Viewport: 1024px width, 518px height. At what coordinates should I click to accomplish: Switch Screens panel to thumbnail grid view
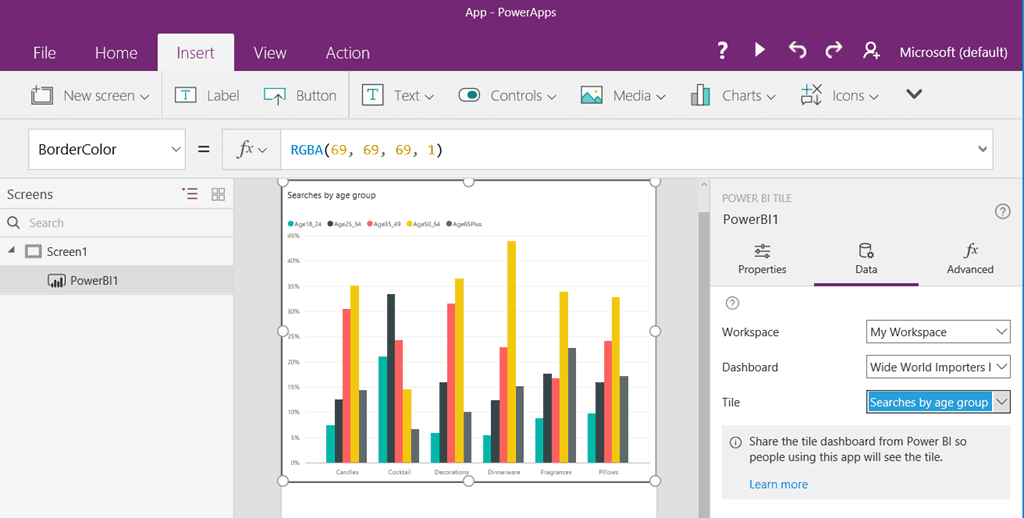click(218, 194)
